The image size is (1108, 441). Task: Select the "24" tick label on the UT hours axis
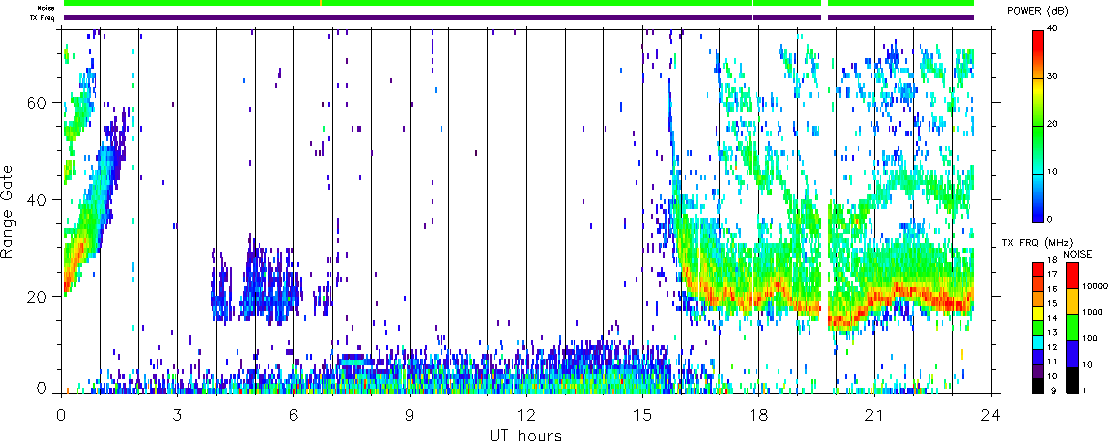tap(991, 415)
